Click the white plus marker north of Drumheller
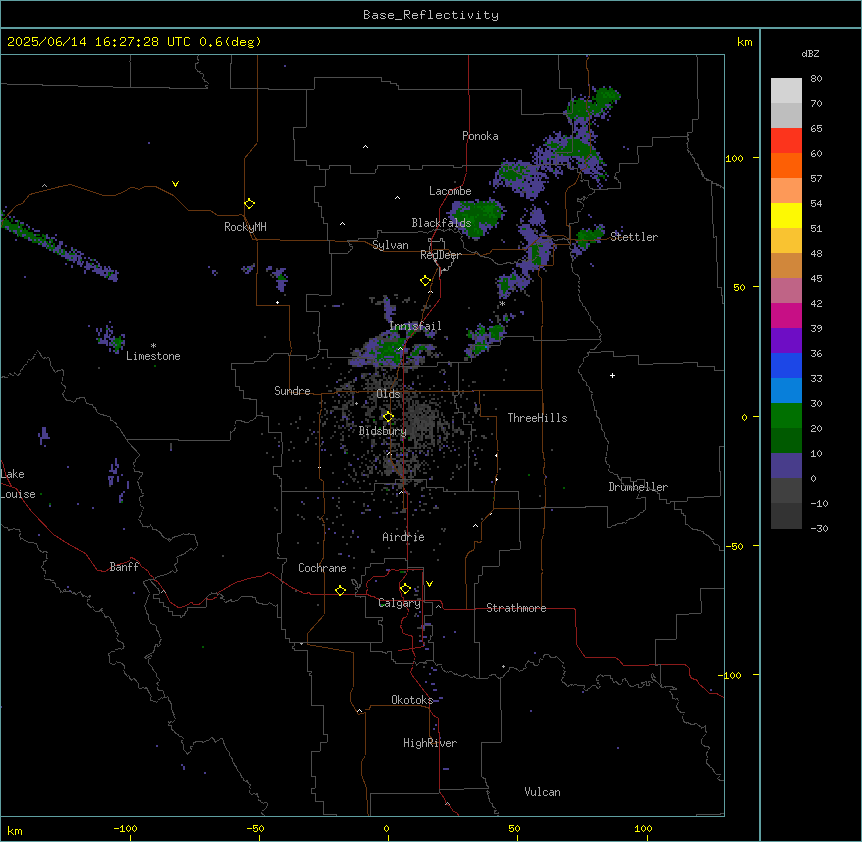The height and width of the screenshot is (842, 862). [x=612, y=375]
